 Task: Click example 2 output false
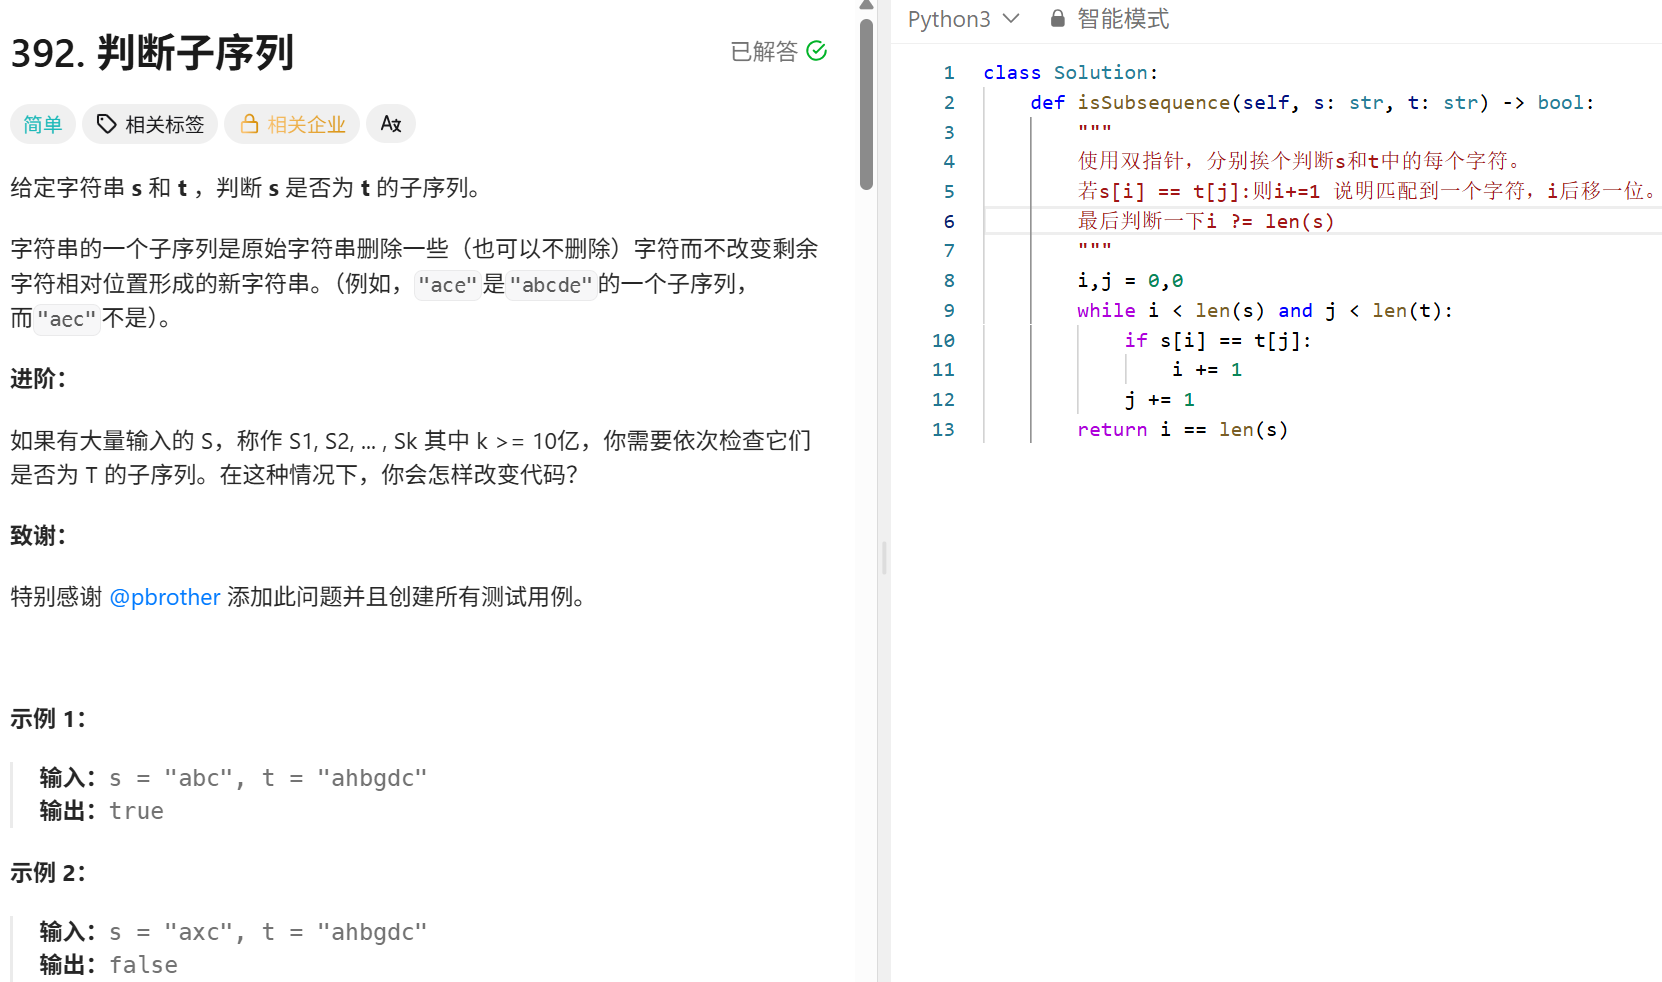[143, 966]
